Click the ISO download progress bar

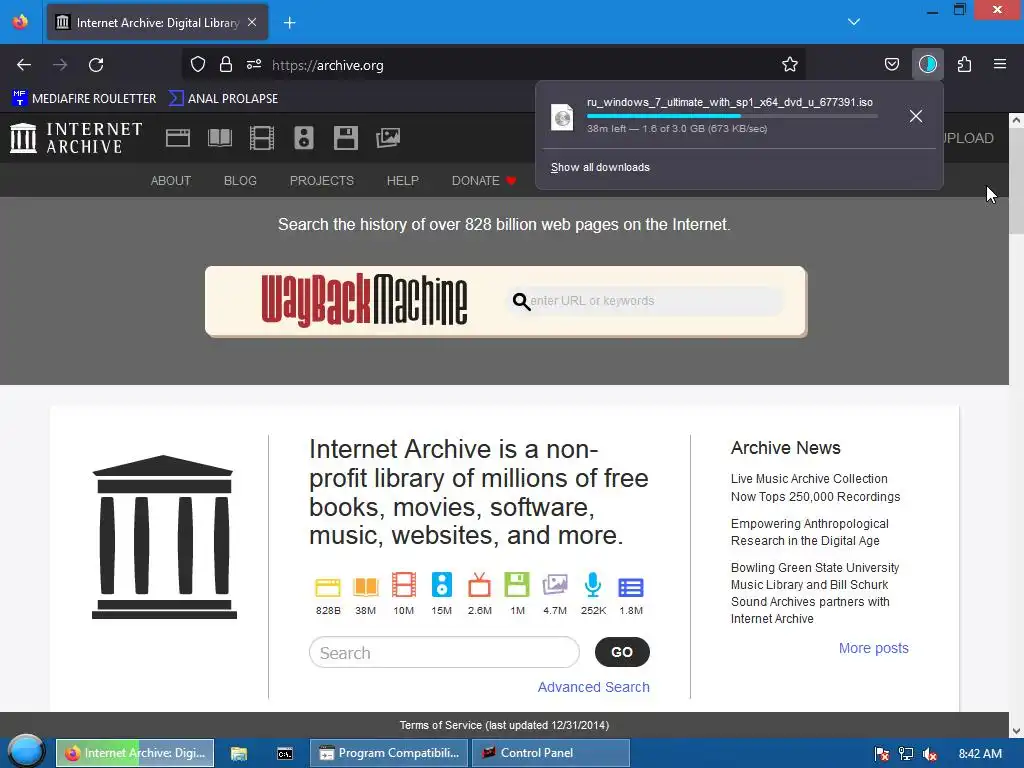tap(732, 116)
